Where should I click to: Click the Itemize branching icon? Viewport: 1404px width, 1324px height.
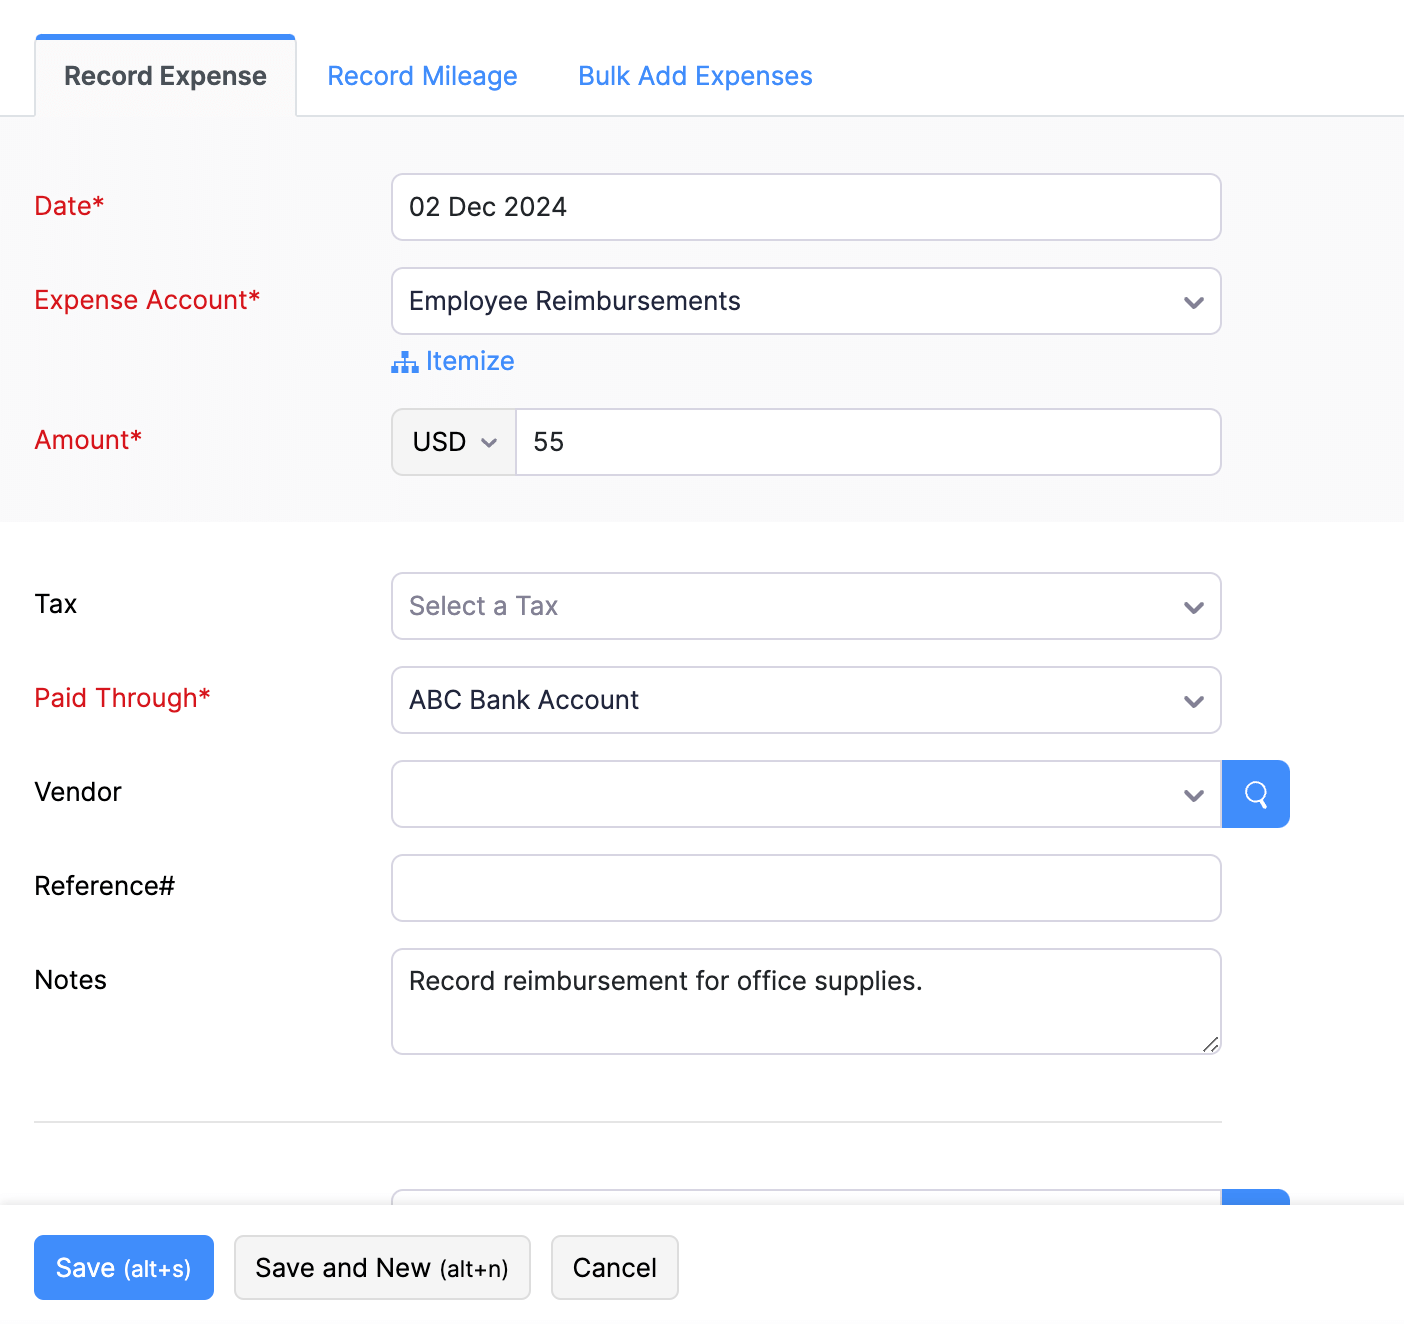tap(404, 361)
